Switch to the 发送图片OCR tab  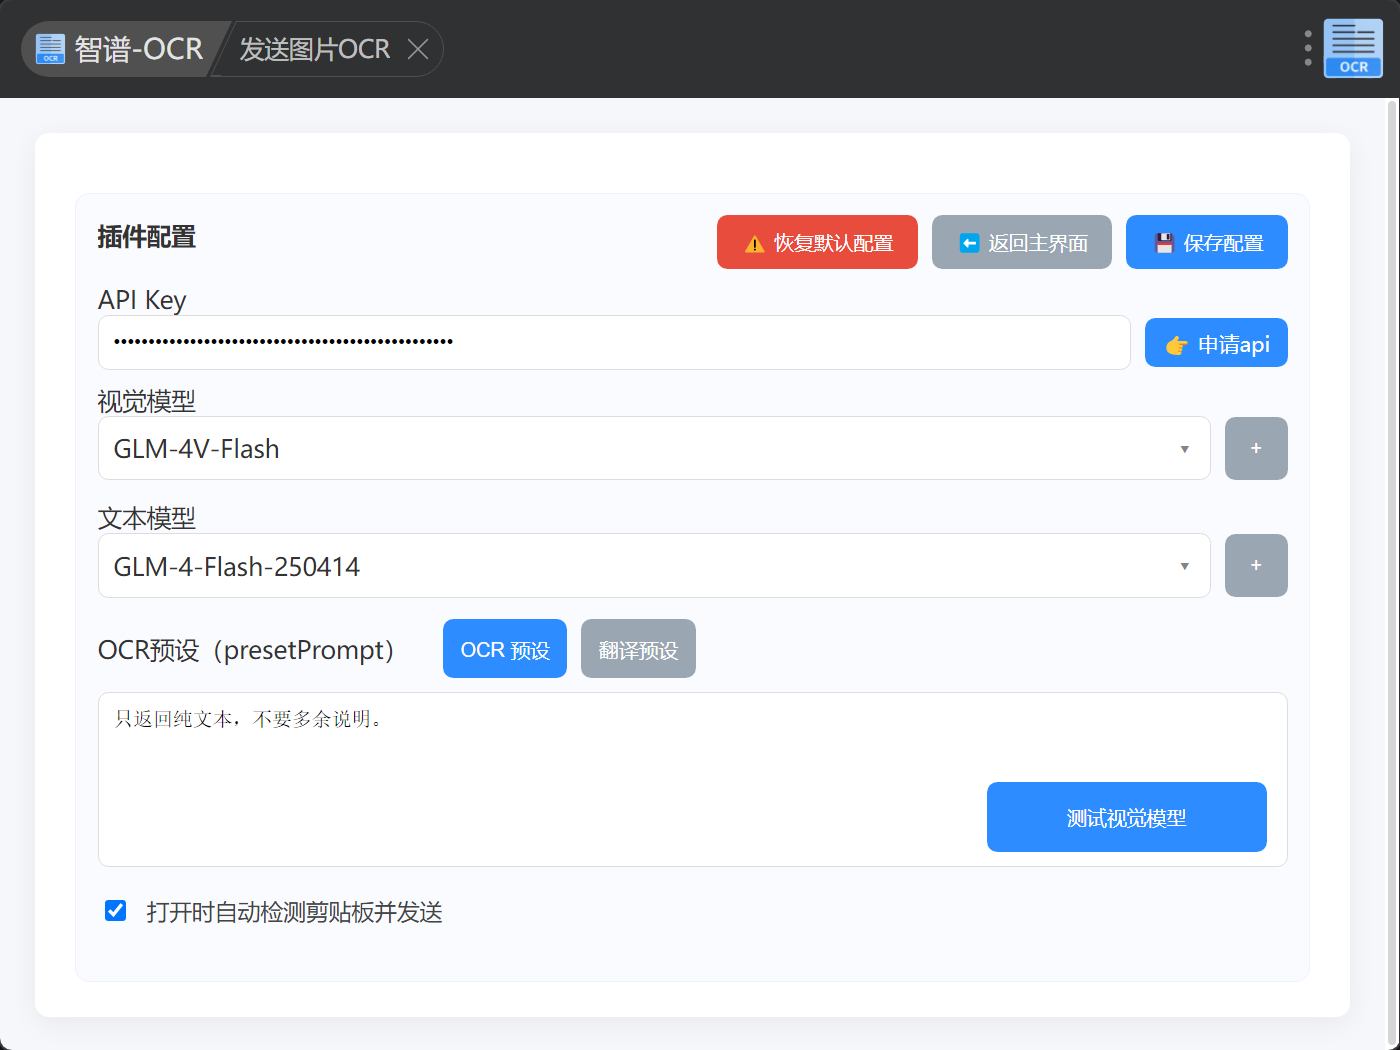coord(314,49)
